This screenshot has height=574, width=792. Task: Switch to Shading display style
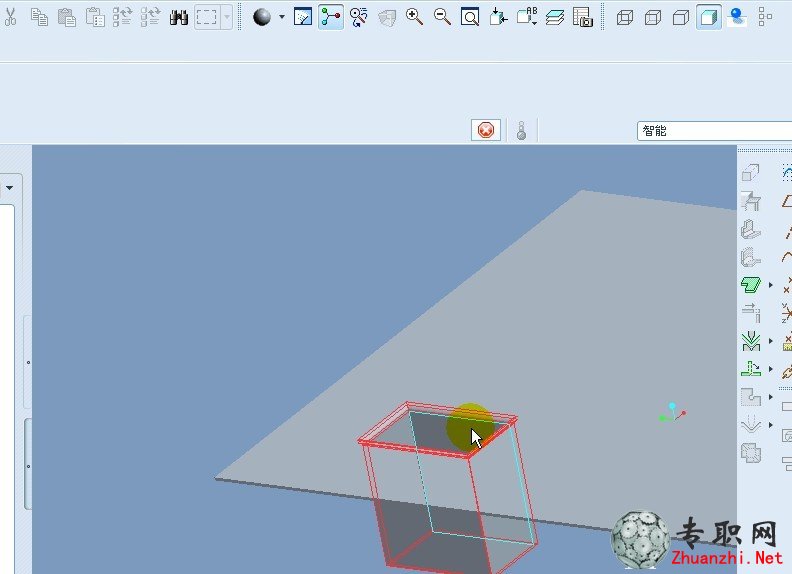pyautogui.click(x=709, y=18)
